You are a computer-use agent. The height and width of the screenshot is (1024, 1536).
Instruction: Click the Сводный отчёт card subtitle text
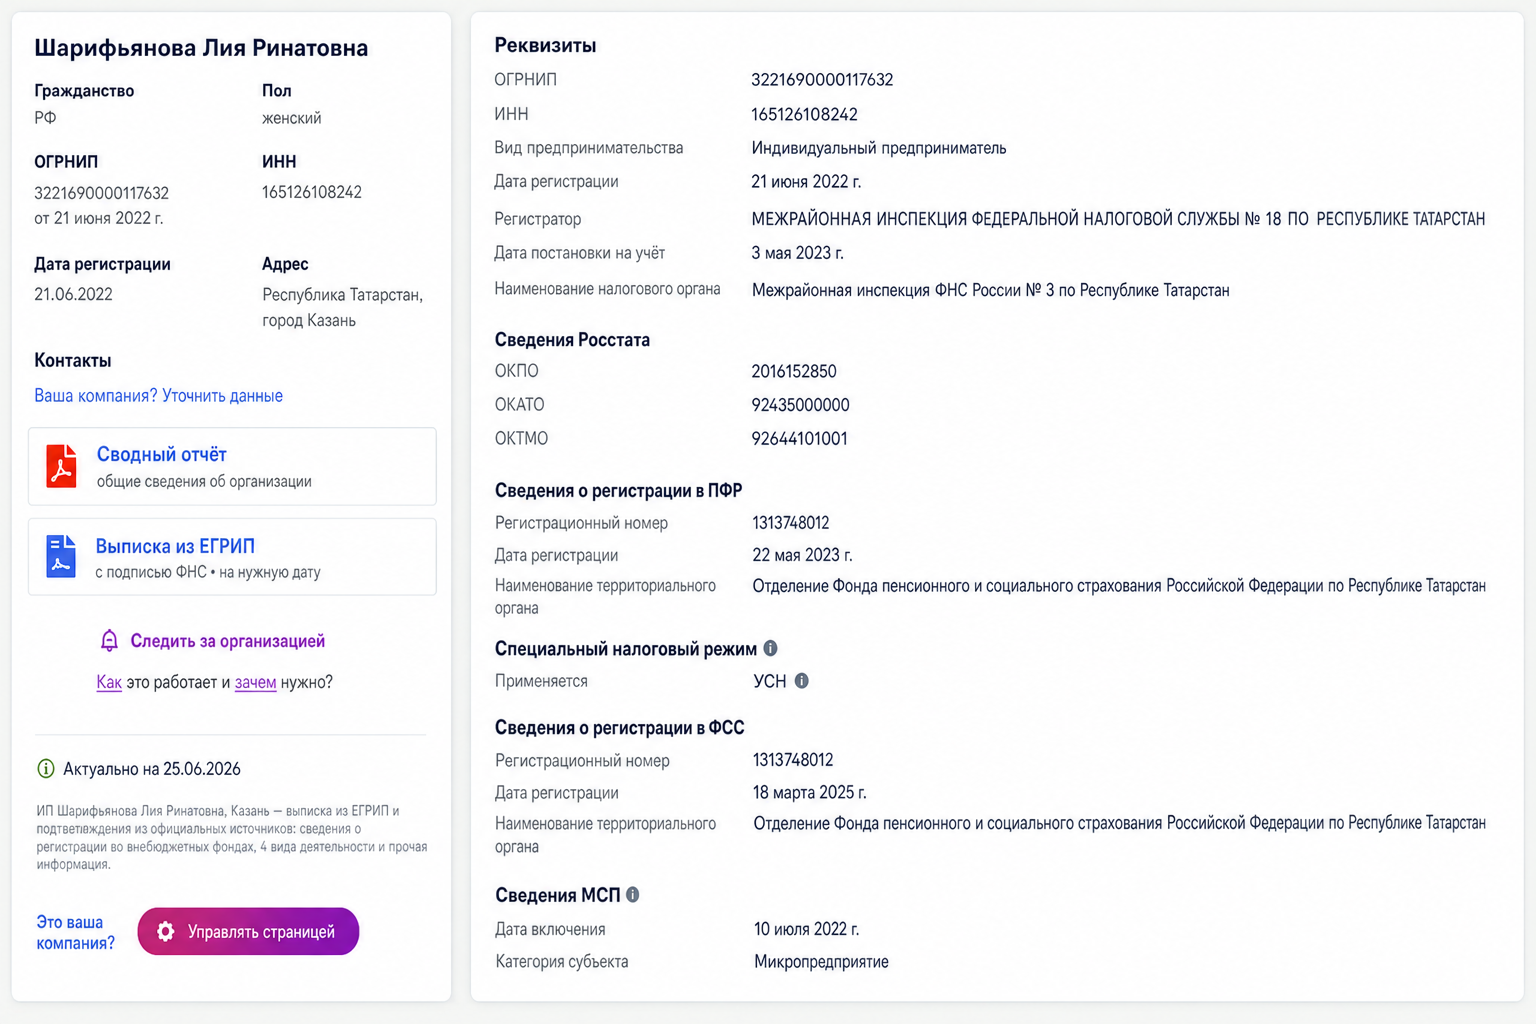[x=204, y=482]
